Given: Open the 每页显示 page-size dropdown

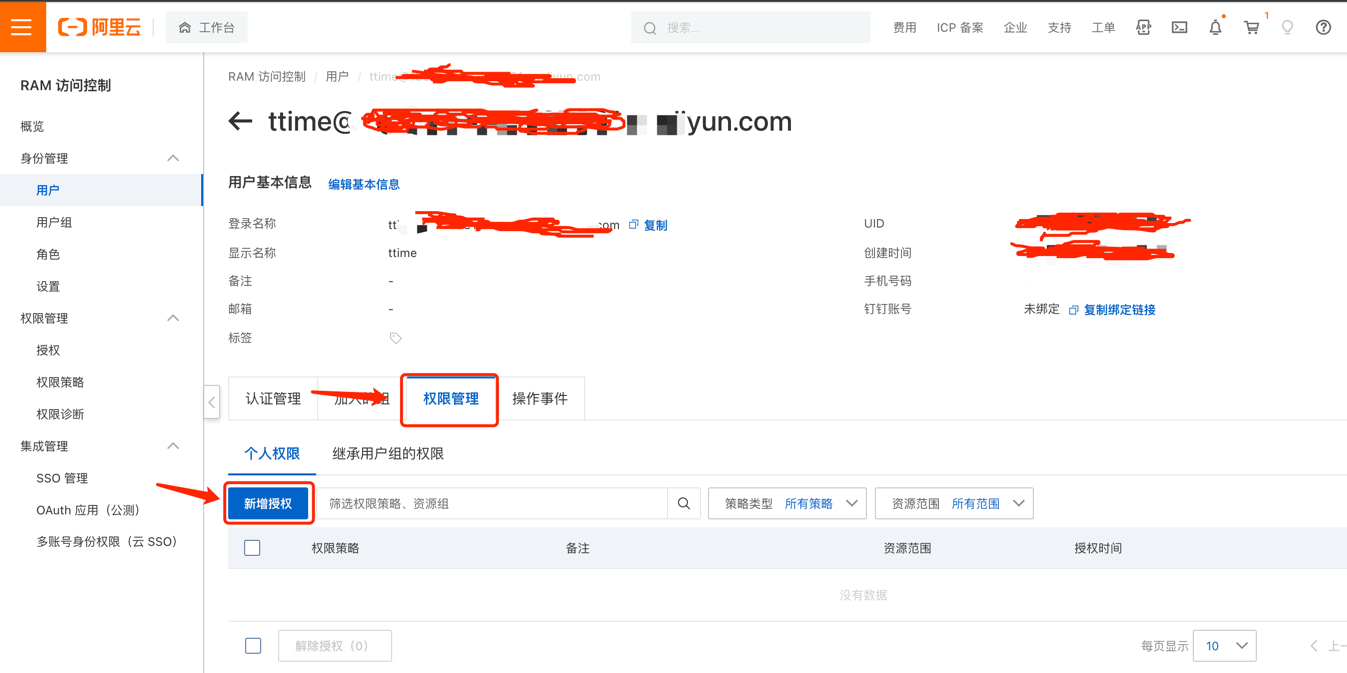Looking at the screenshot, I should pyautogui.click(x=1225, y=646).
